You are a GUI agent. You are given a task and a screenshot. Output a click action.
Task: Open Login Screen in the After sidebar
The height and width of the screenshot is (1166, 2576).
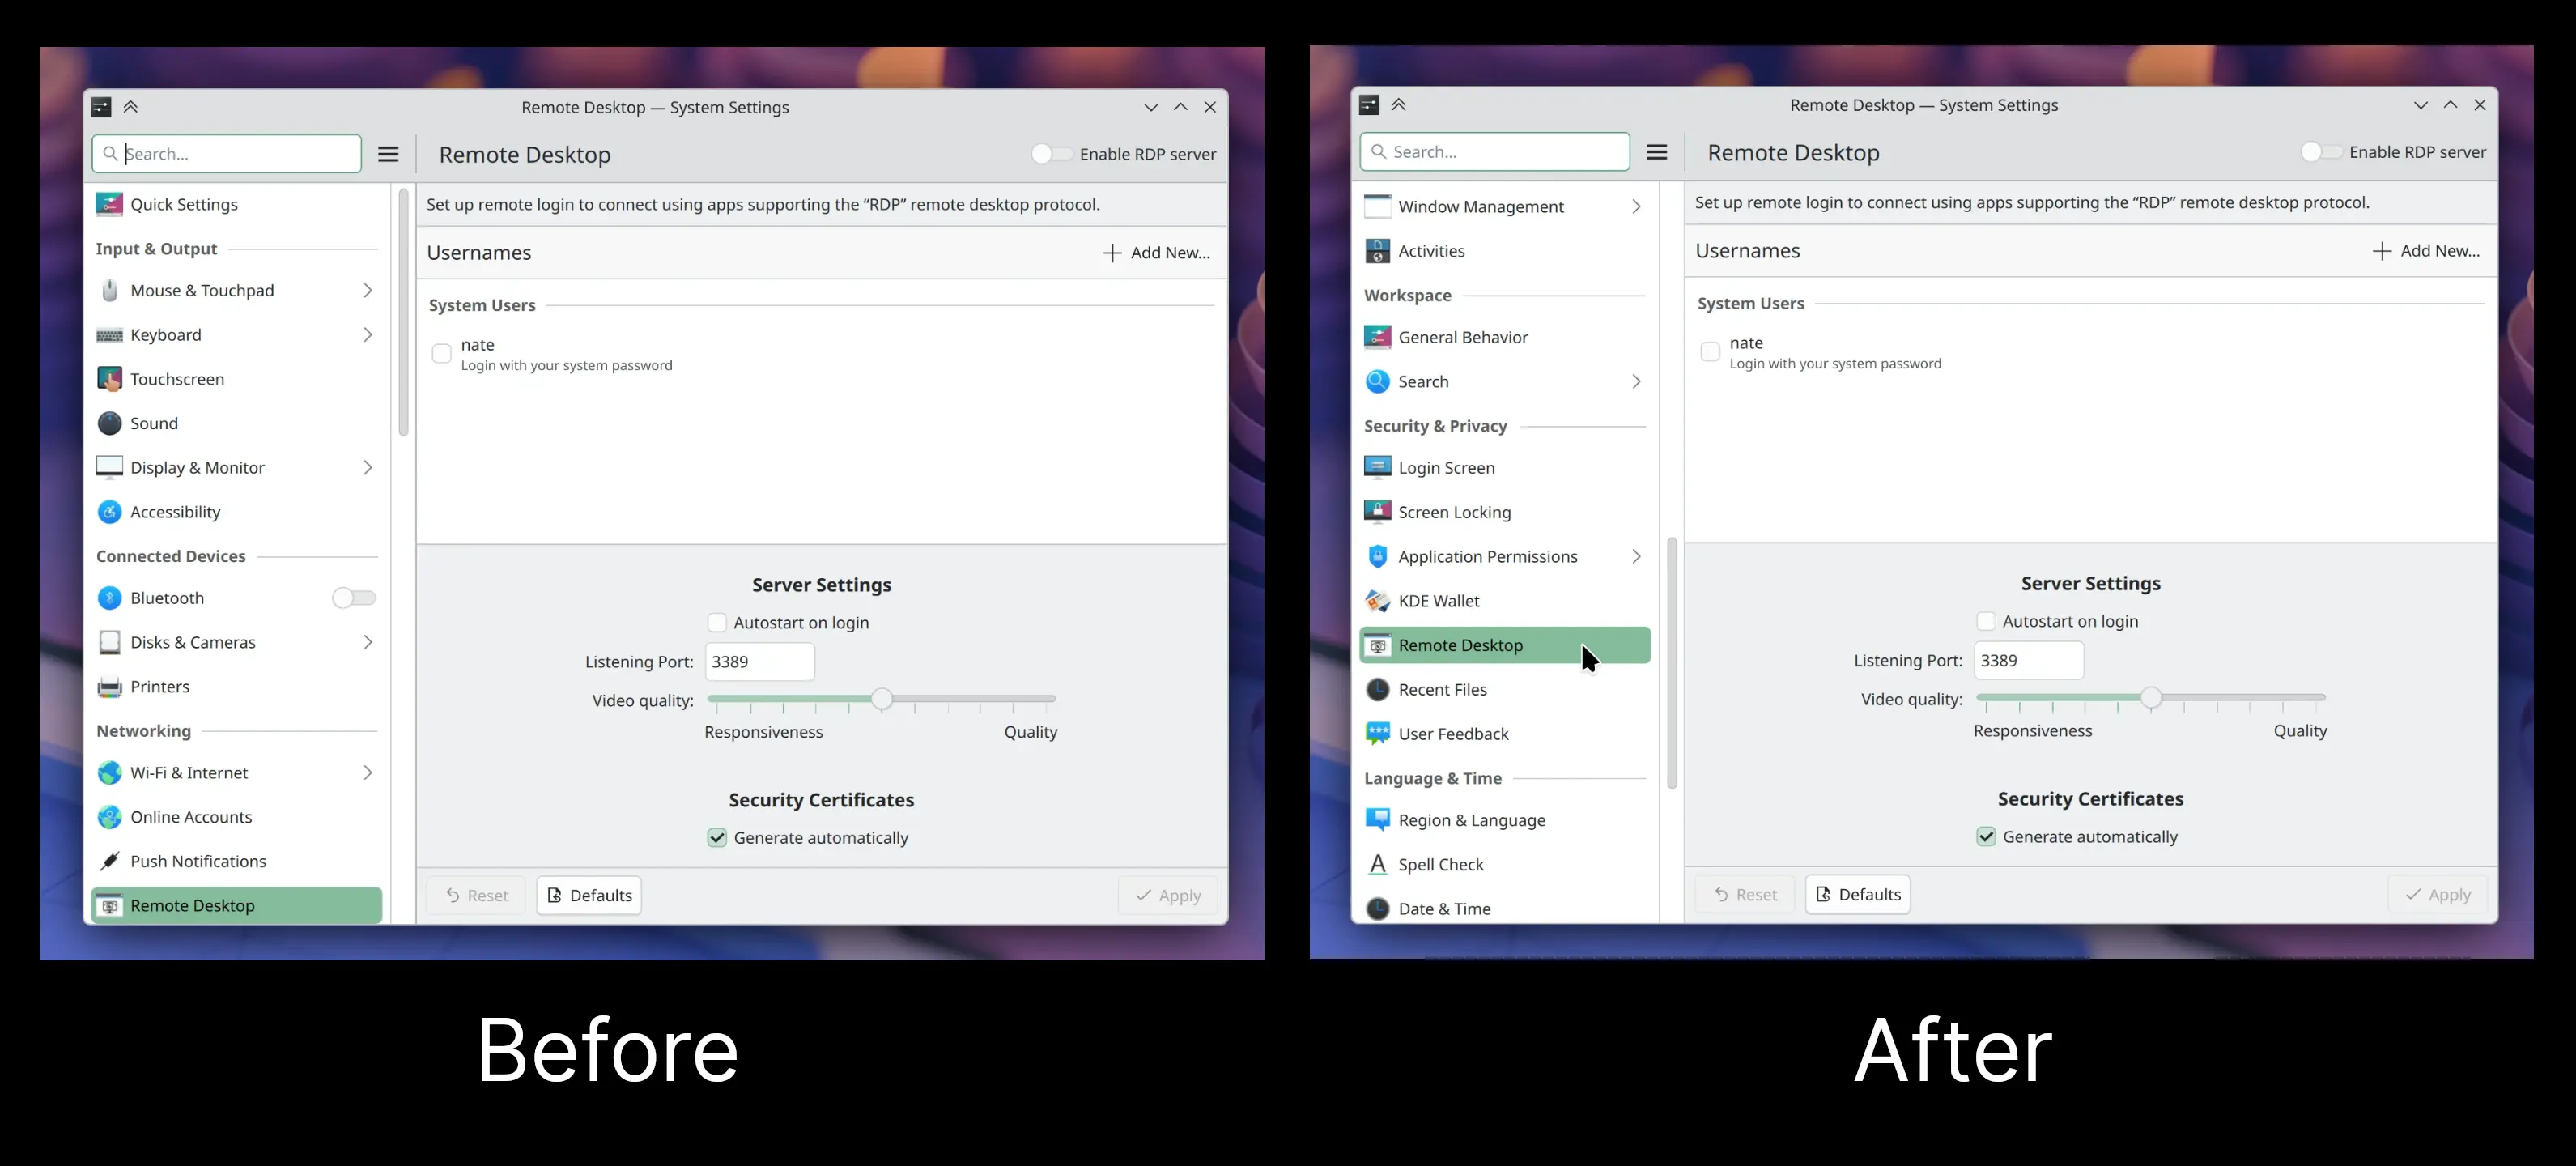point(1505,467)
